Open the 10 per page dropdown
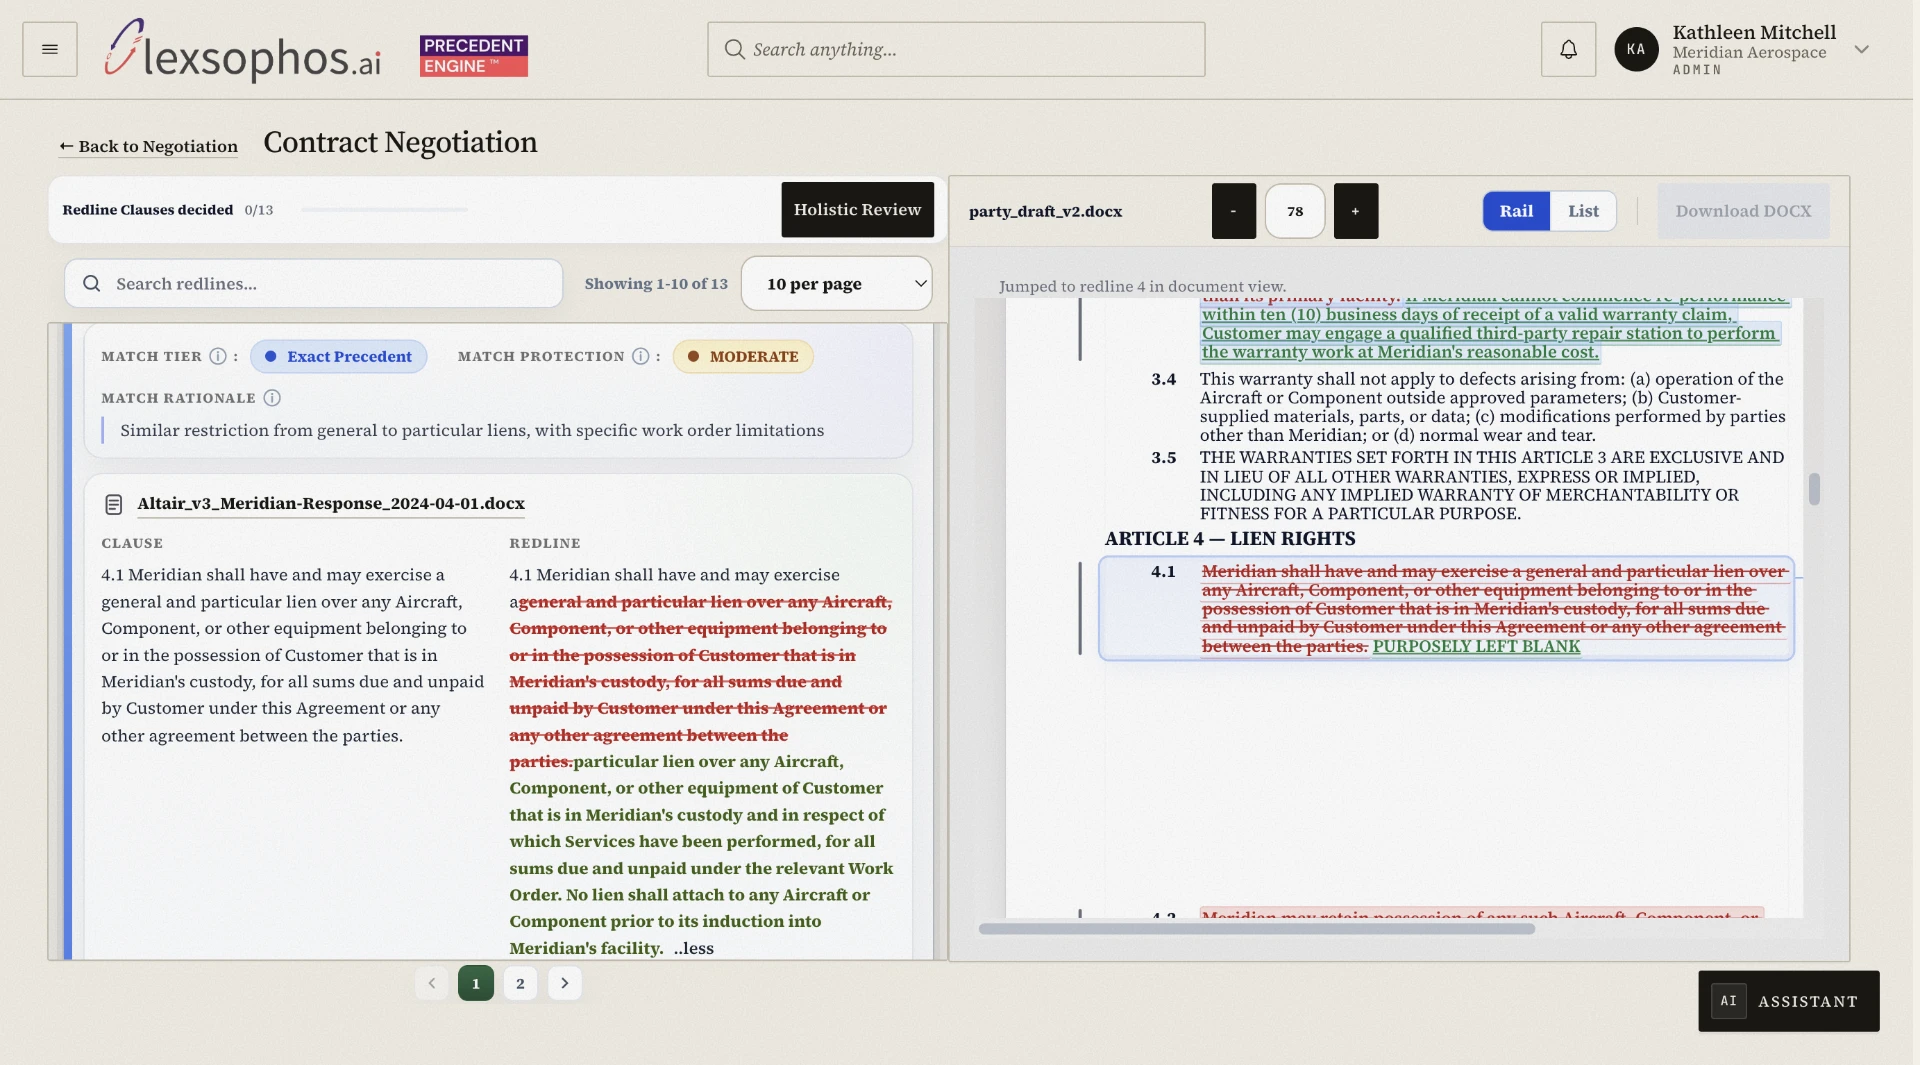Screen dimensions: 1920x1065 (x=836, y=284)
